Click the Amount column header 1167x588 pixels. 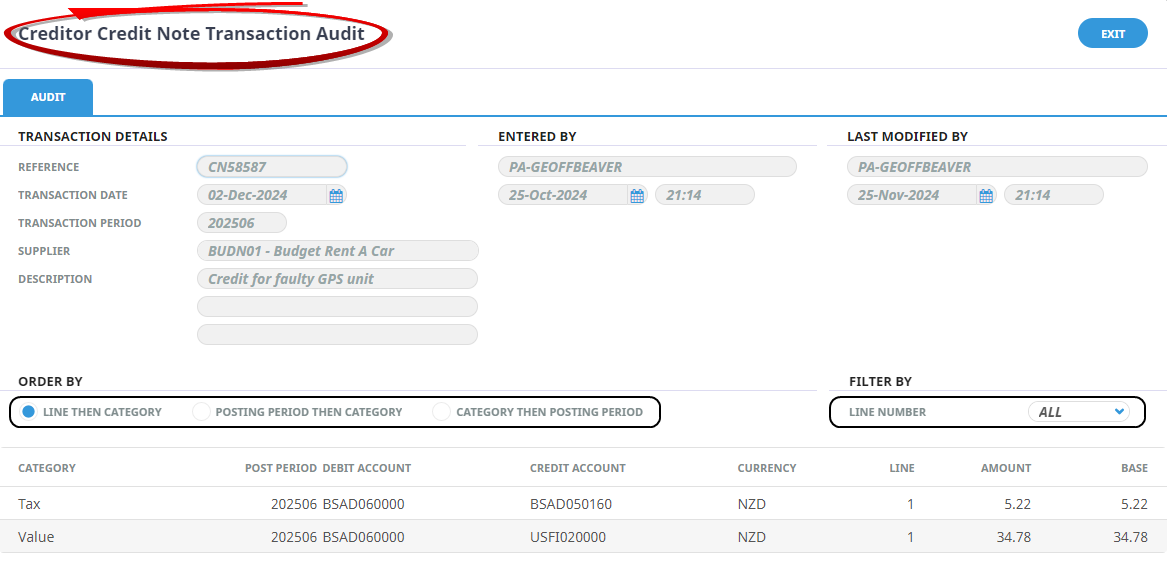1005,468
